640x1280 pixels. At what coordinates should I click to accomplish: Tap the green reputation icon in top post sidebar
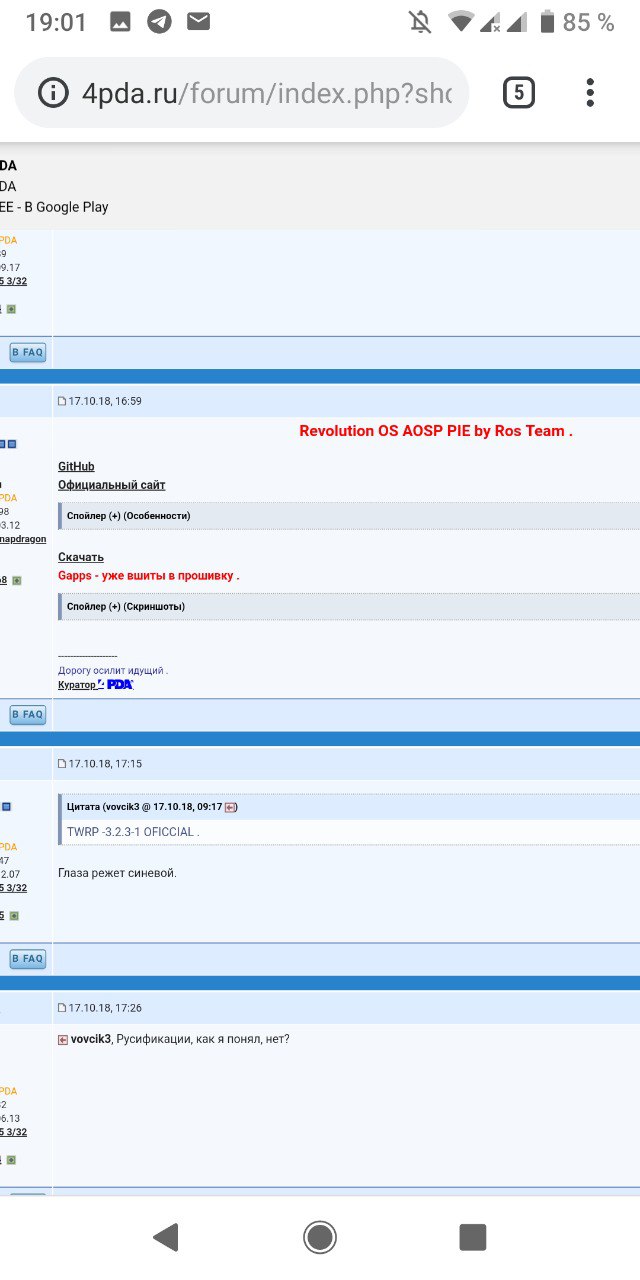[x=11, y=309]
